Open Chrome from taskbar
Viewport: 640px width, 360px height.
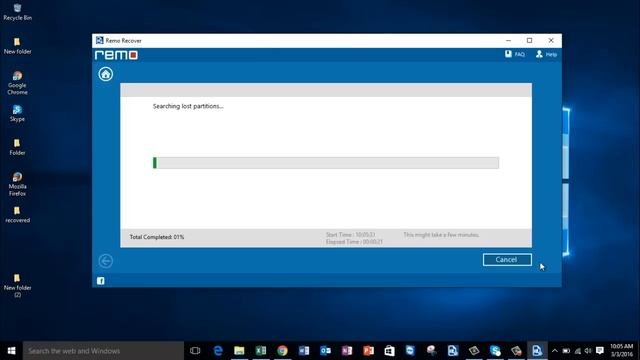pyautogui.click(x=282, y=351)
